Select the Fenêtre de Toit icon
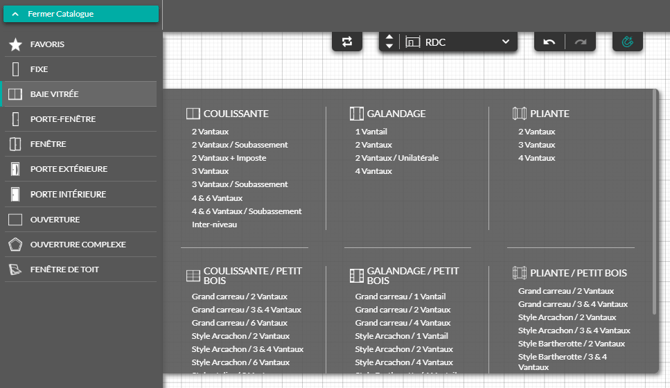 (15, 270)
